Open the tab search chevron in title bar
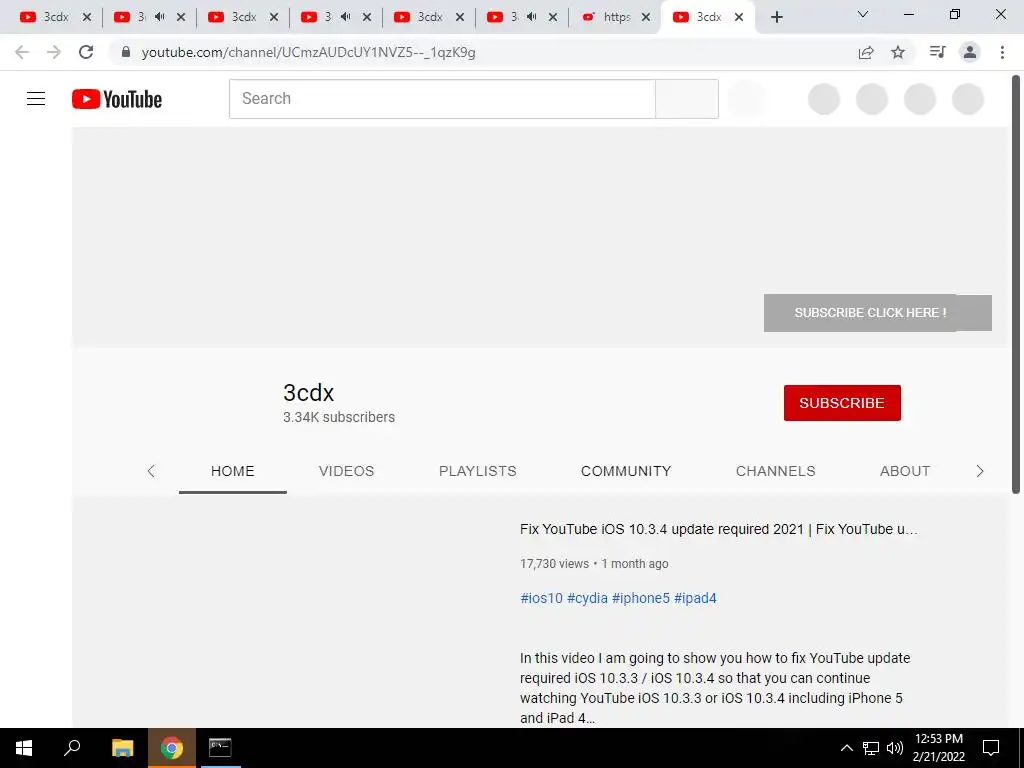This screenshot has width=1024, height=768. [863, 14]
